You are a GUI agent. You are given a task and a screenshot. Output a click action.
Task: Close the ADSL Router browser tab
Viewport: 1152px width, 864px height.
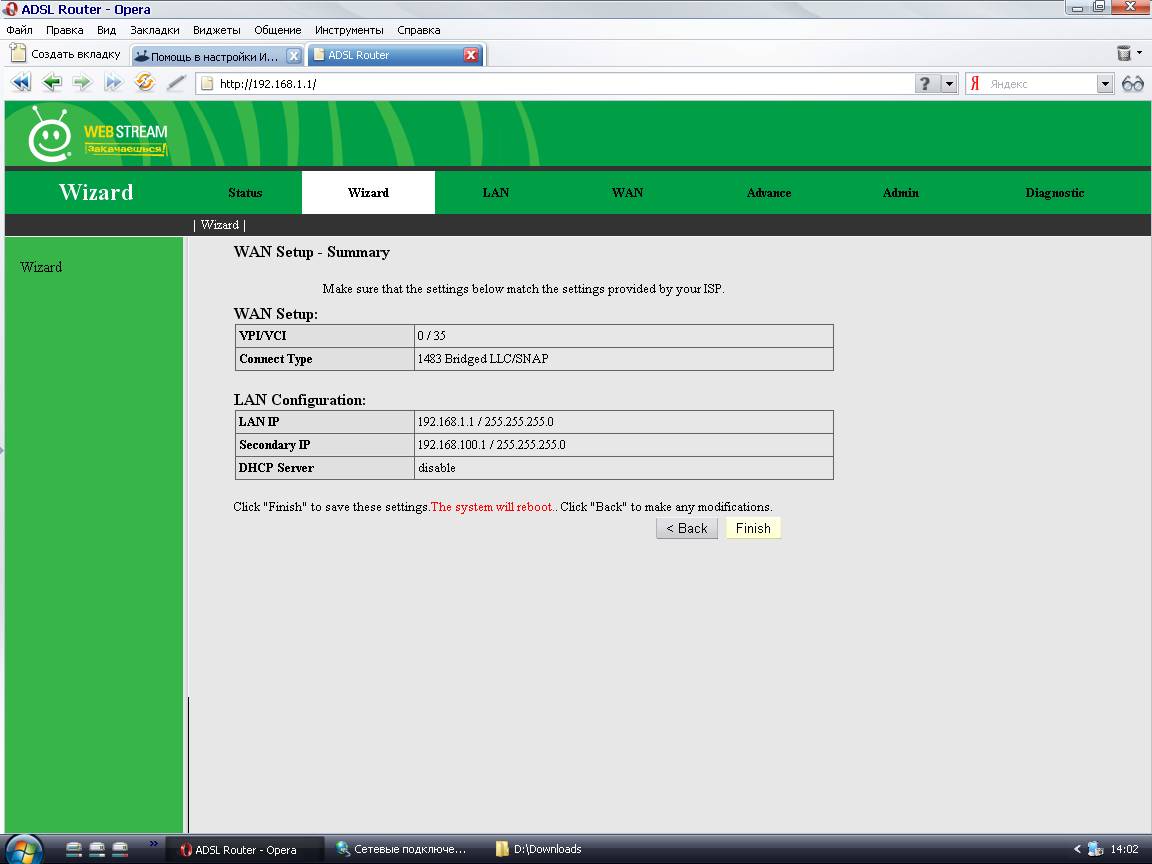pyautogui.click(x=471, y=55)
